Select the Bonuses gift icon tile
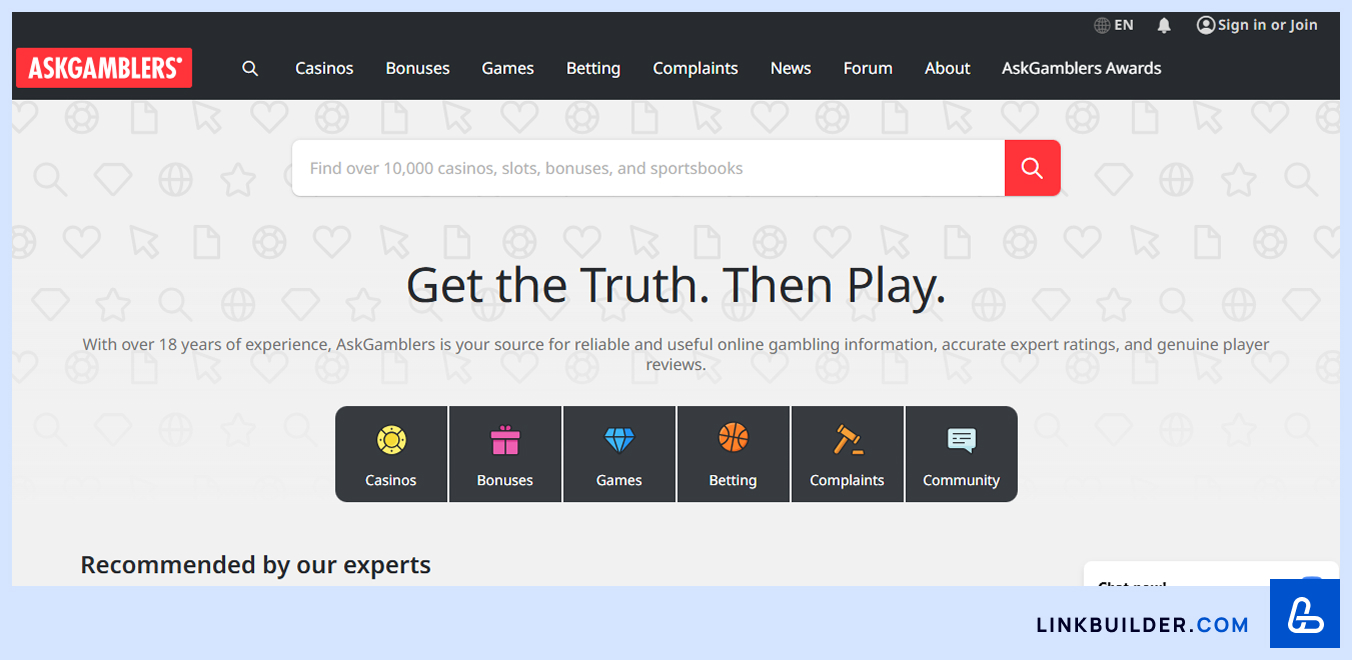1352x660 pixels. (505, 454)
